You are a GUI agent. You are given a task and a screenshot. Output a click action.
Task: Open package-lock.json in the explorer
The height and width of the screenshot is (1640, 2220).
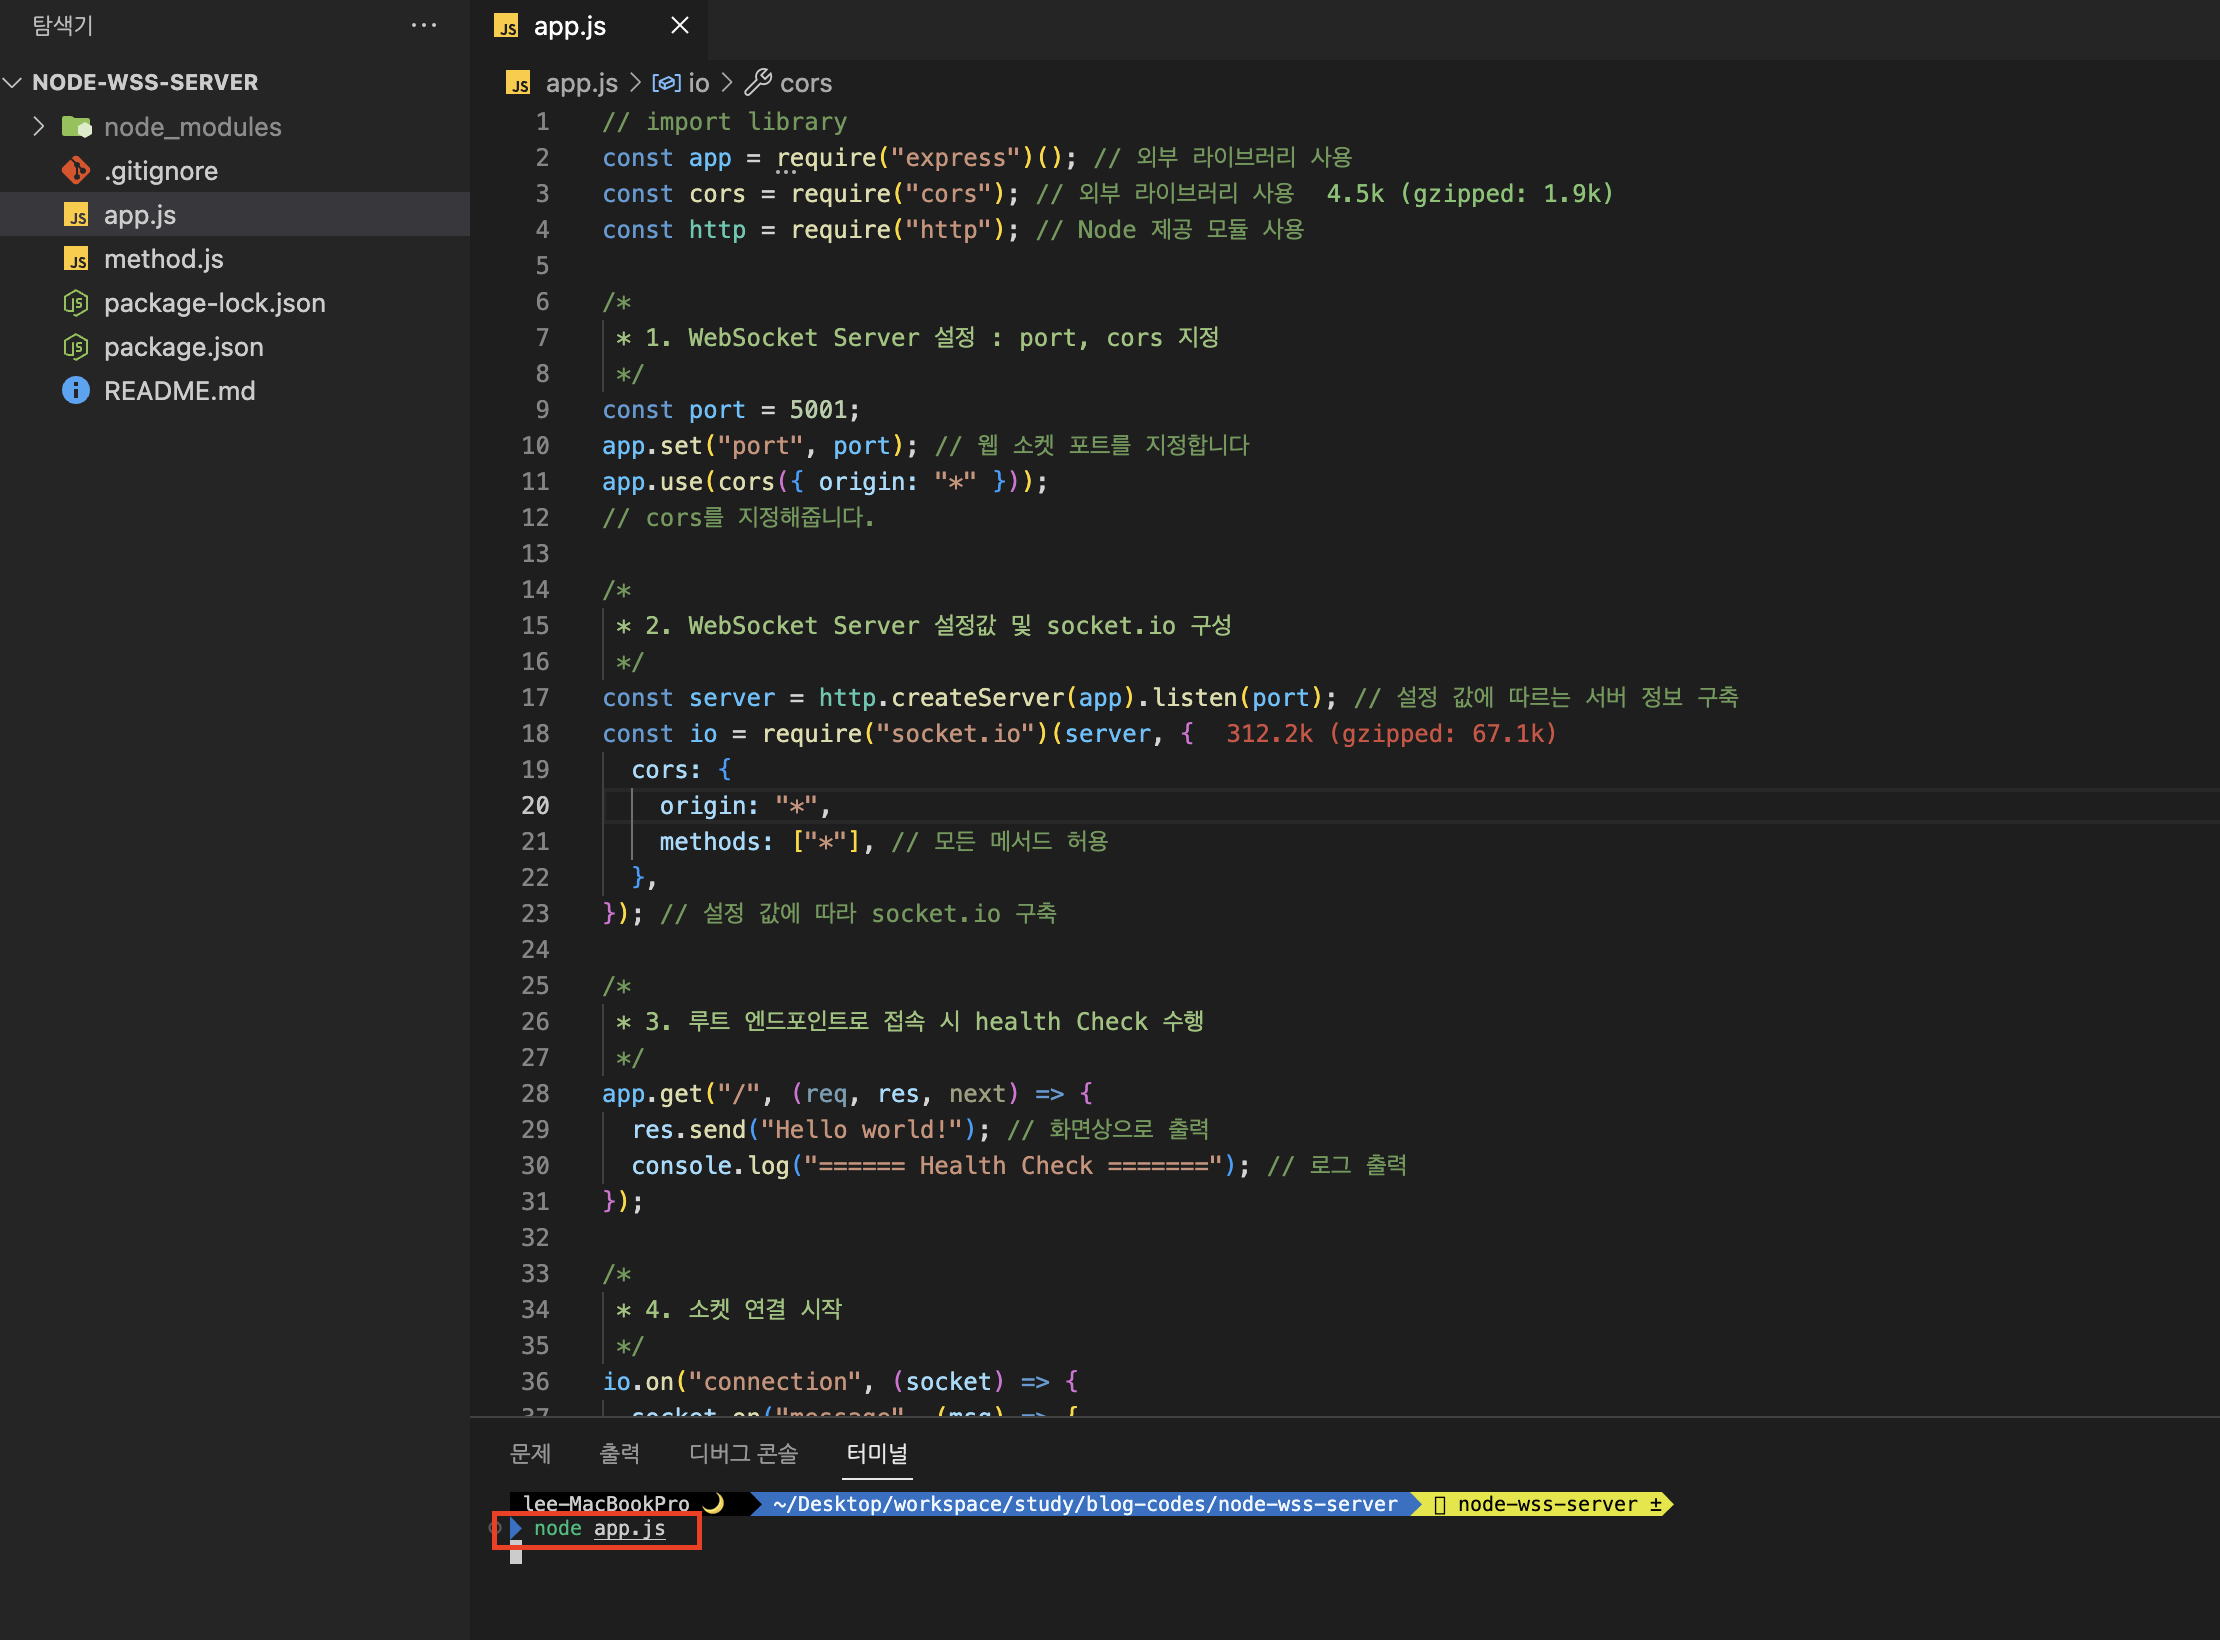(214, 303)
